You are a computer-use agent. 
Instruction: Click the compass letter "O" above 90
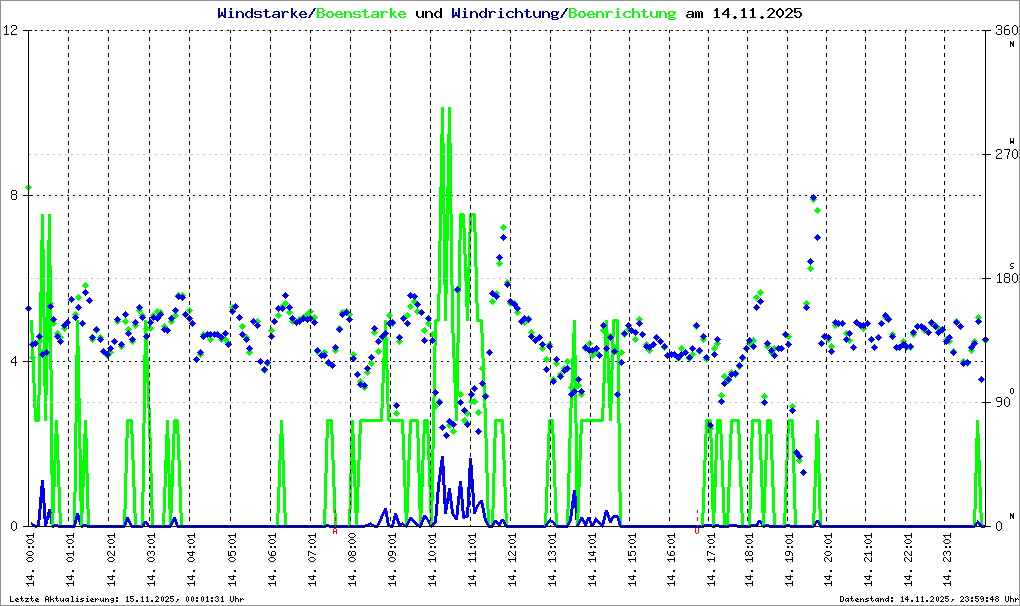(x=1012, y=390)
